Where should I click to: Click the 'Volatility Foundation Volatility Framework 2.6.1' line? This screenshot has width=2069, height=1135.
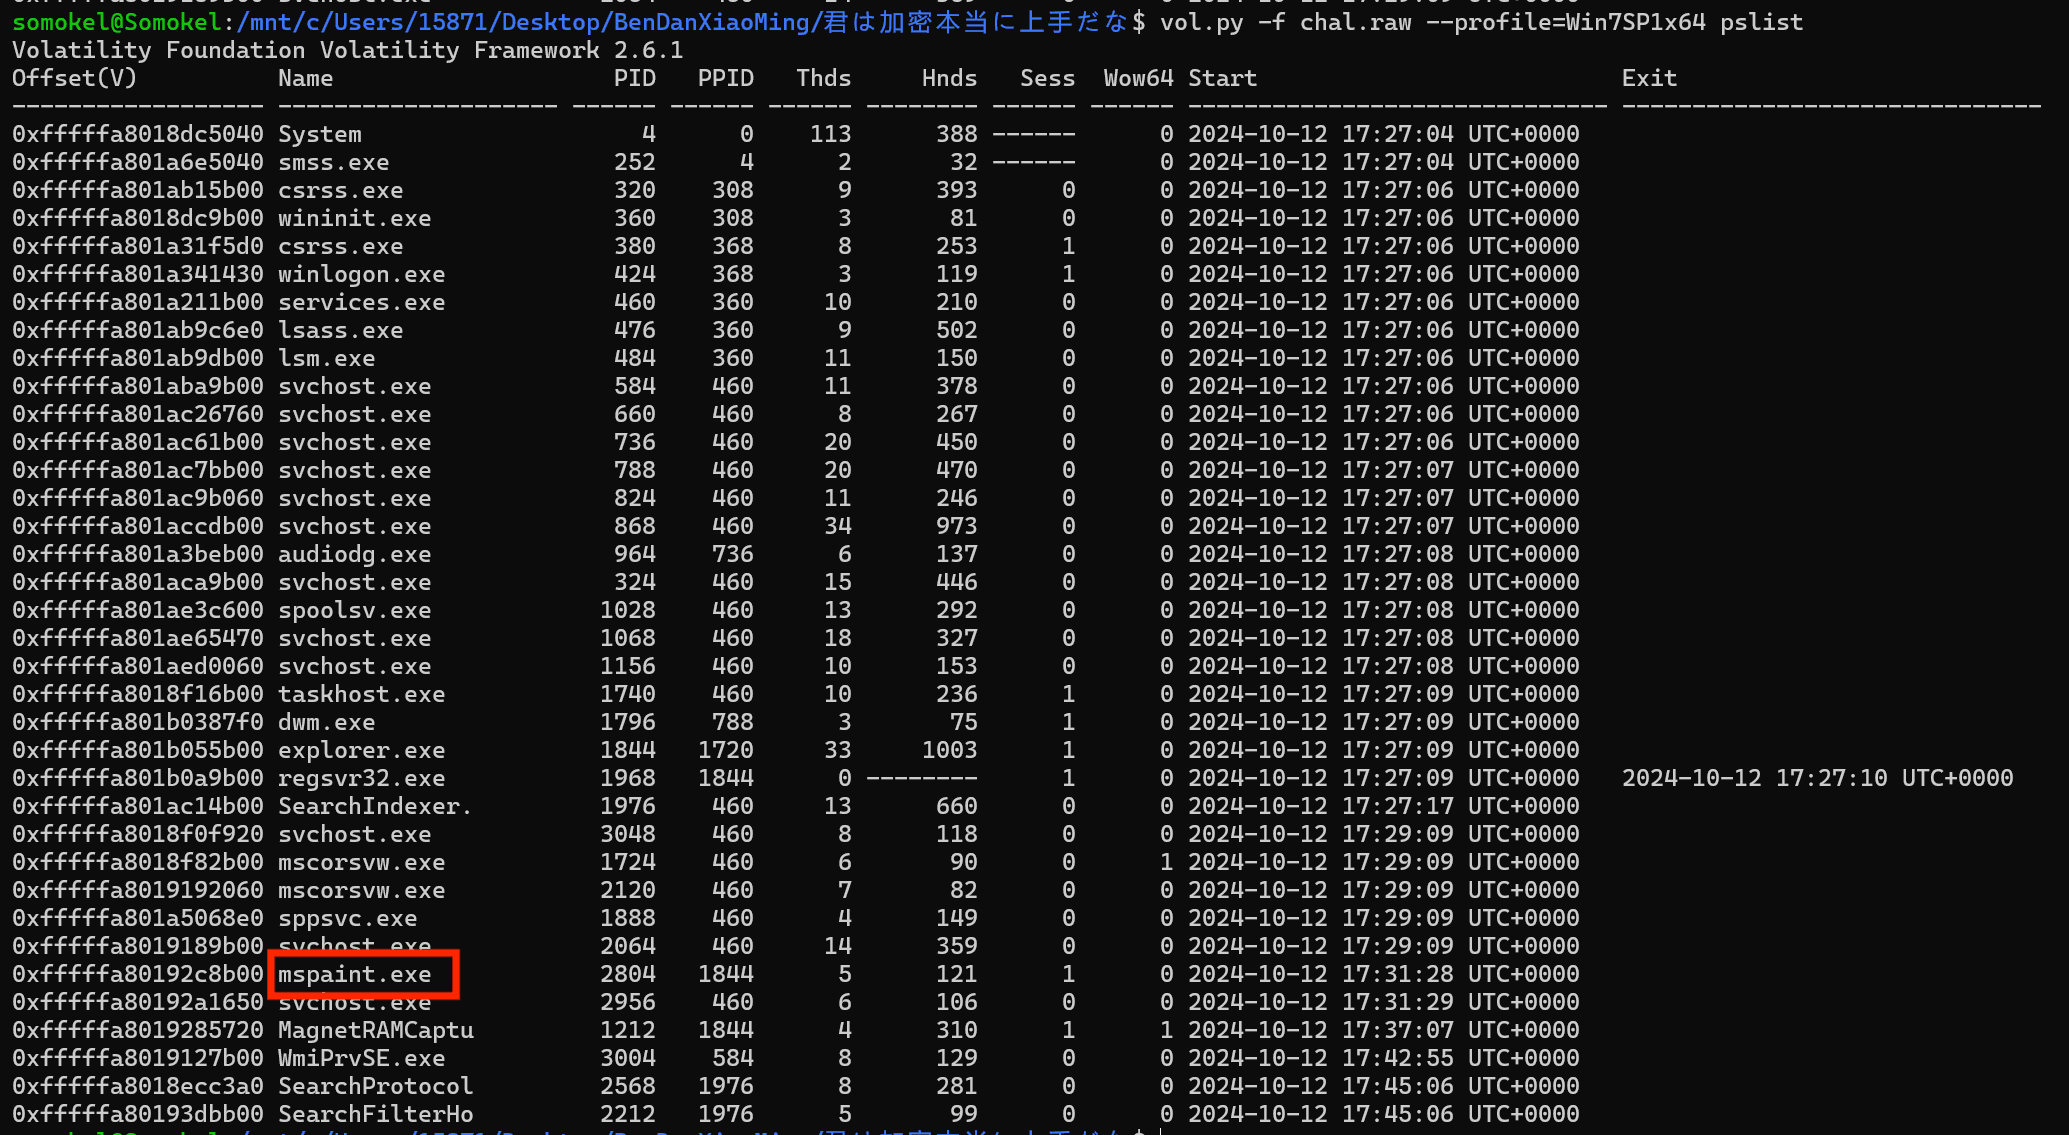click(348, 50)
